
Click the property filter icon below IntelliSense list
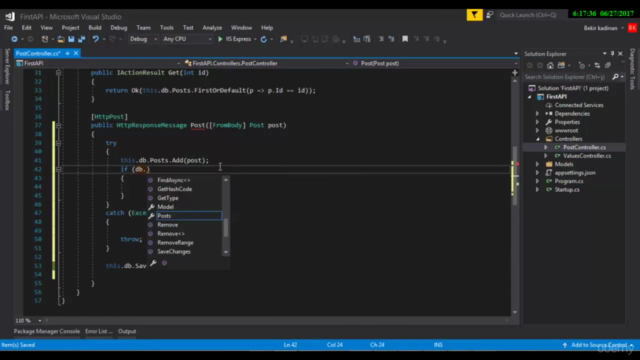153,263
